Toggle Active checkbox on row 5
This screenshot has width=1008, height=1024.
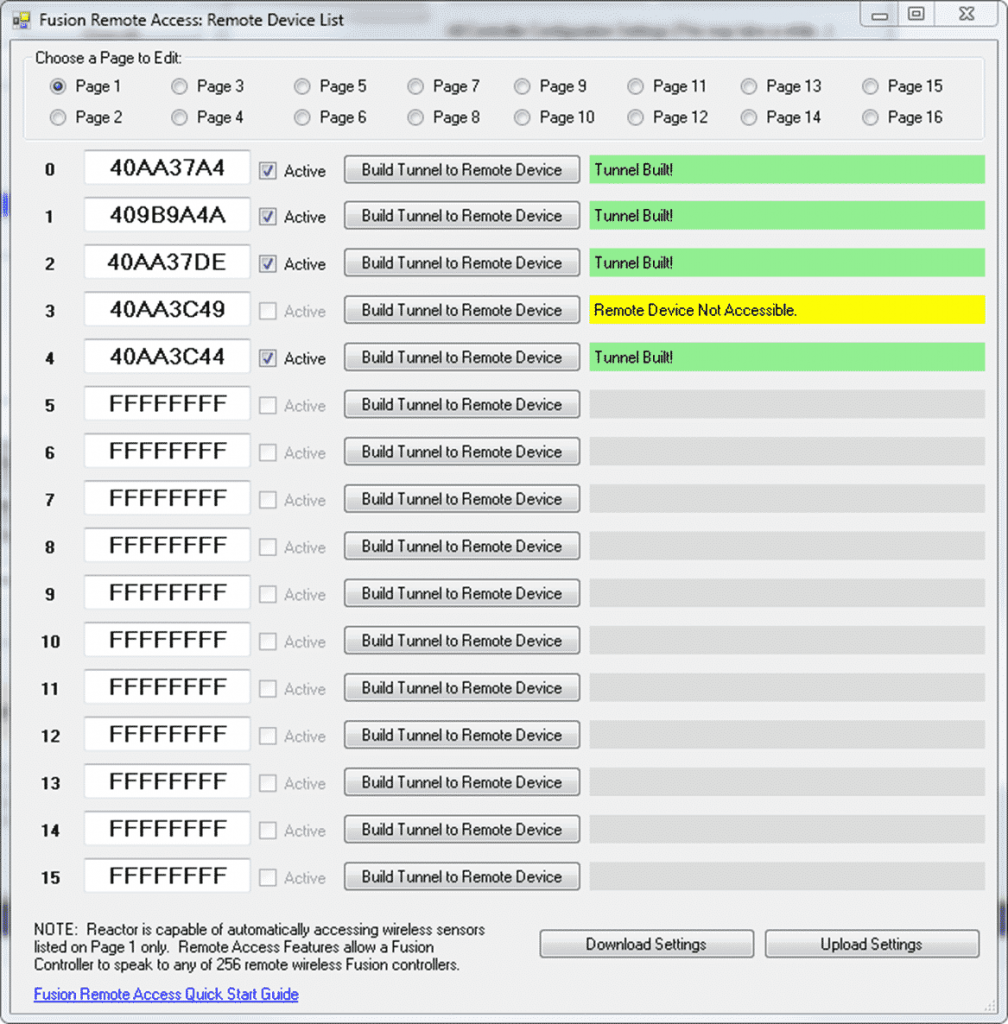tap(266, 405)
